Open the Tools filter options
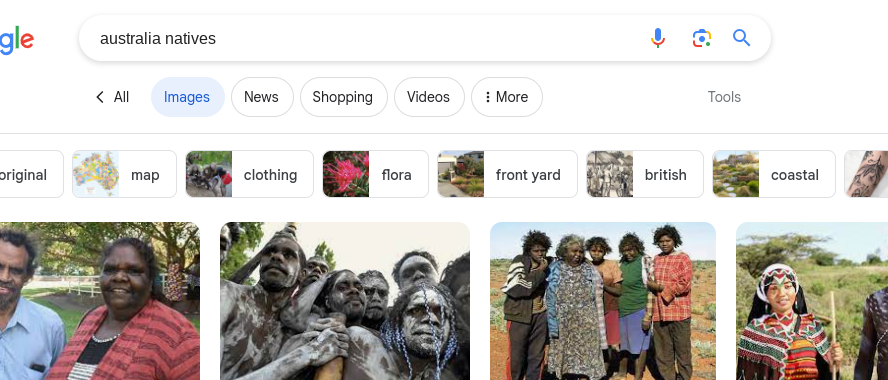This screenshot has height=380, width=888. pyautogui.click(x=724, y=97)
